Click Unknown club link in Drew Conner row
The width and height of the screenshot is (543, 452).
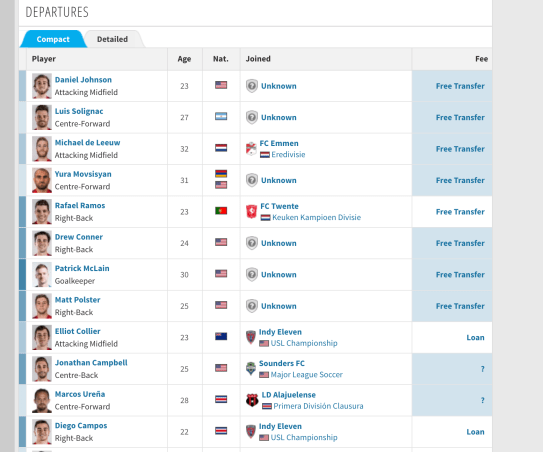point(278,243)
